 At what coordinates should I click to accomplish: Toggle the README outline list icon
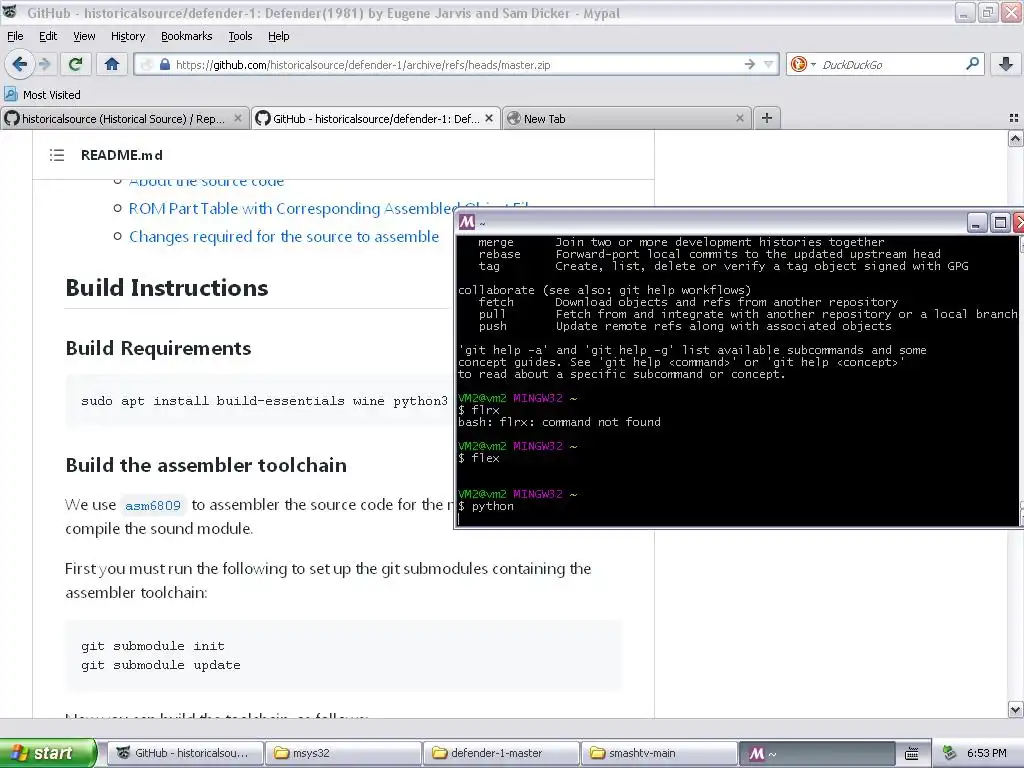point(57,155)
